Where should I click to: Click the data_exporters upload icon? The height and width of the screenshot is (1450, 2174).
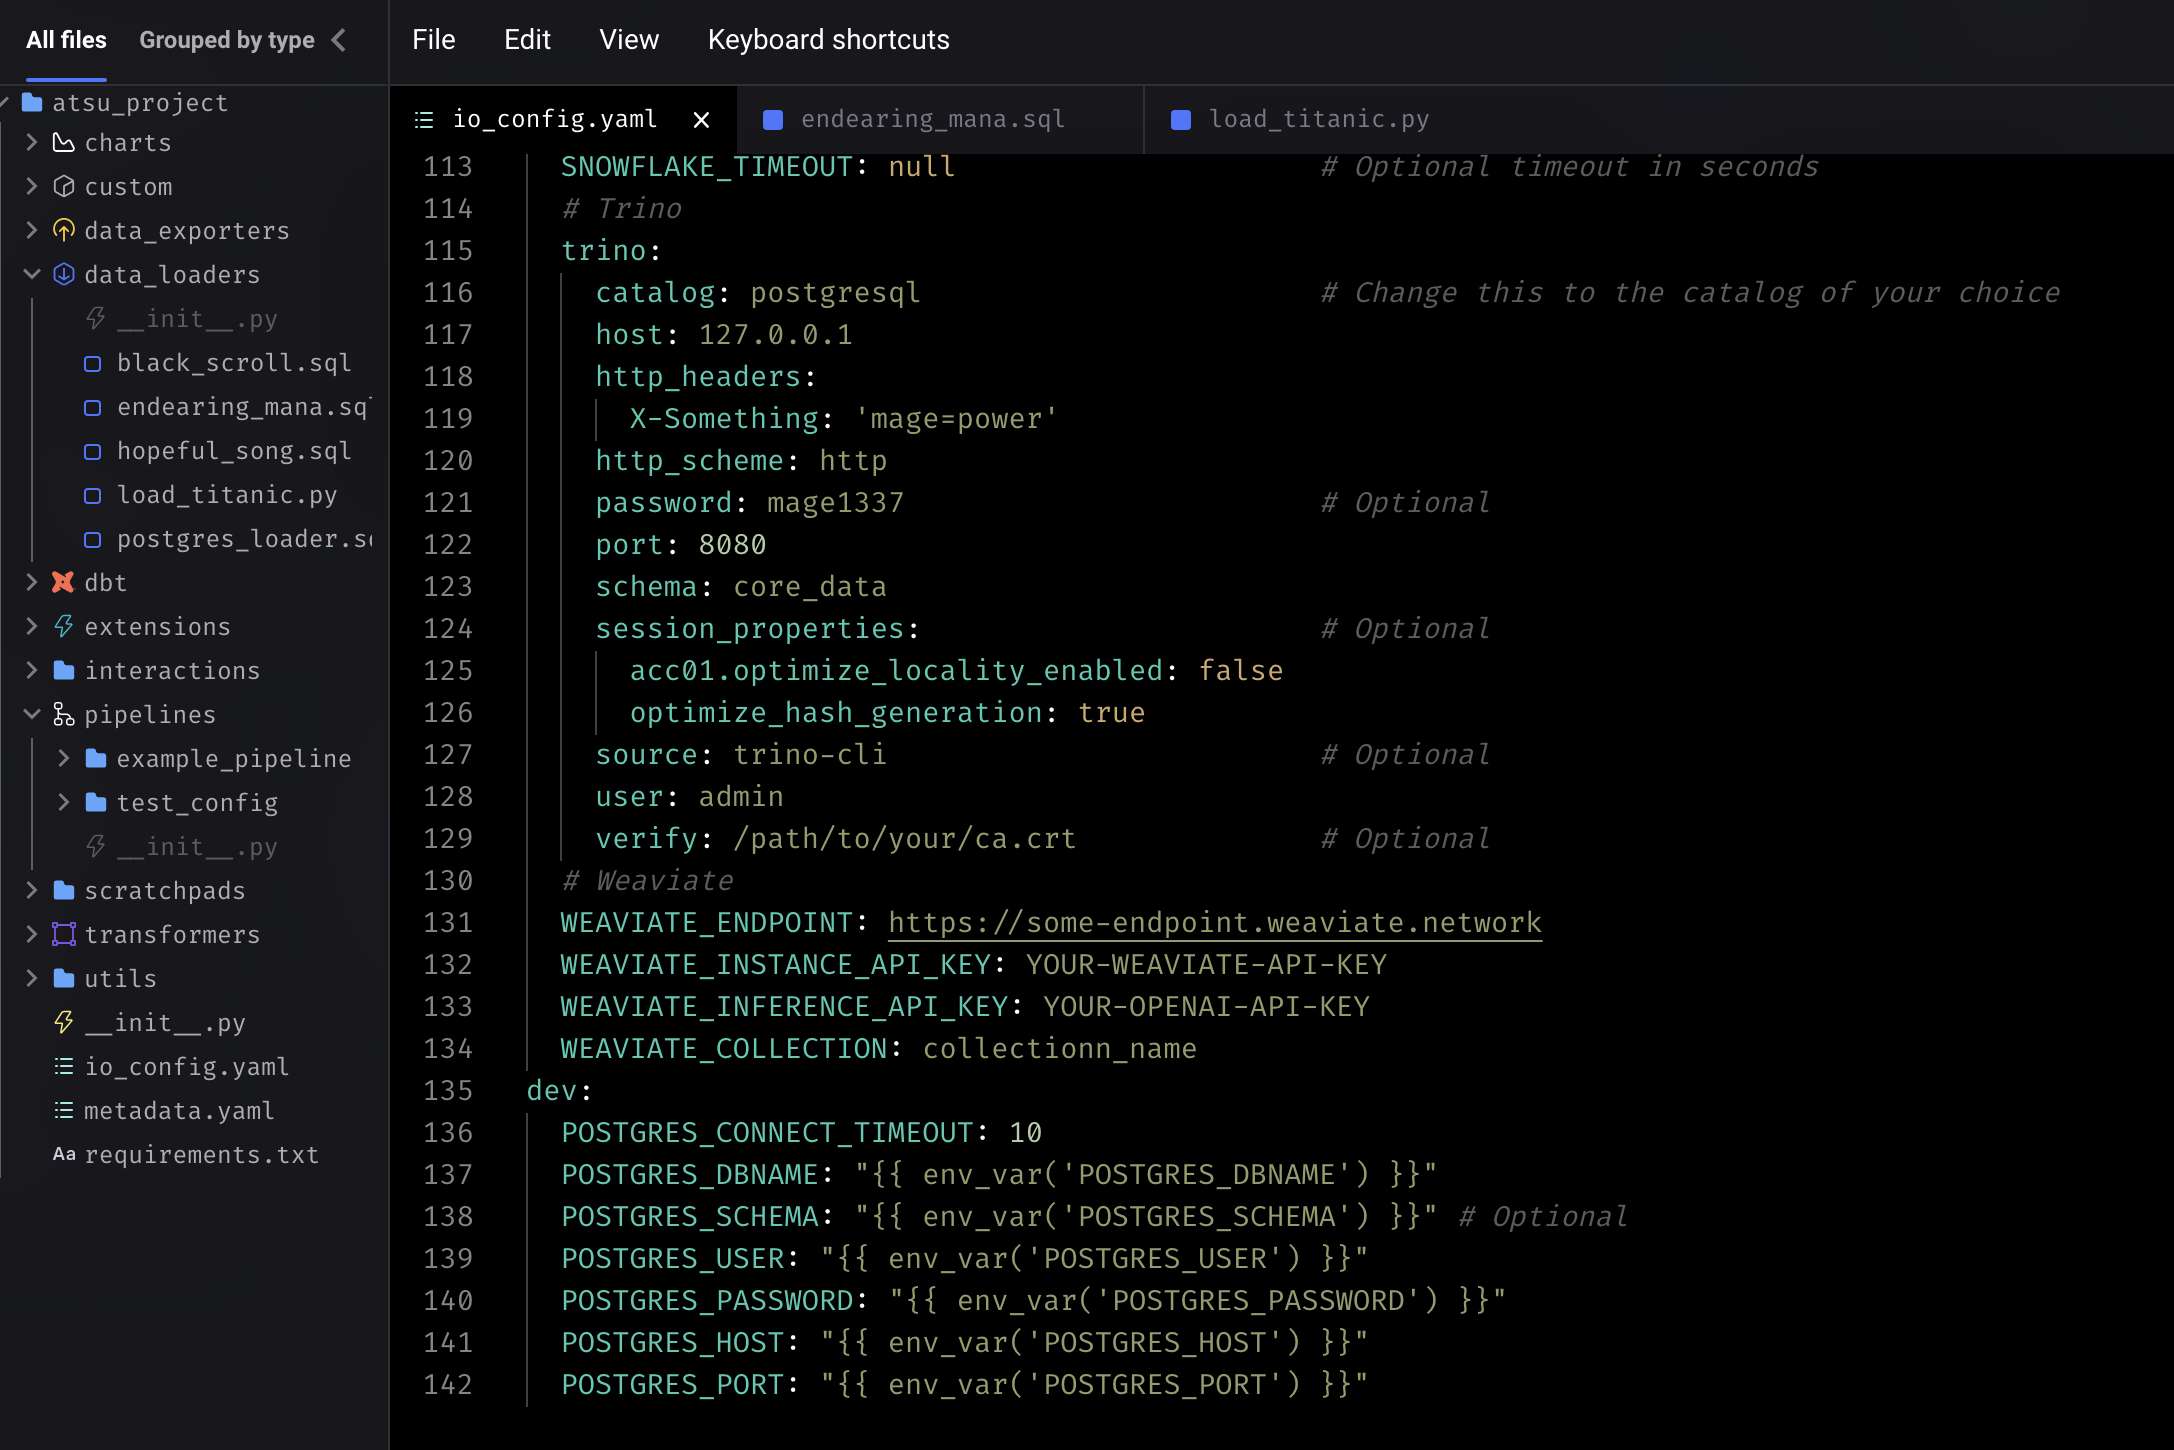pos(64,231)
